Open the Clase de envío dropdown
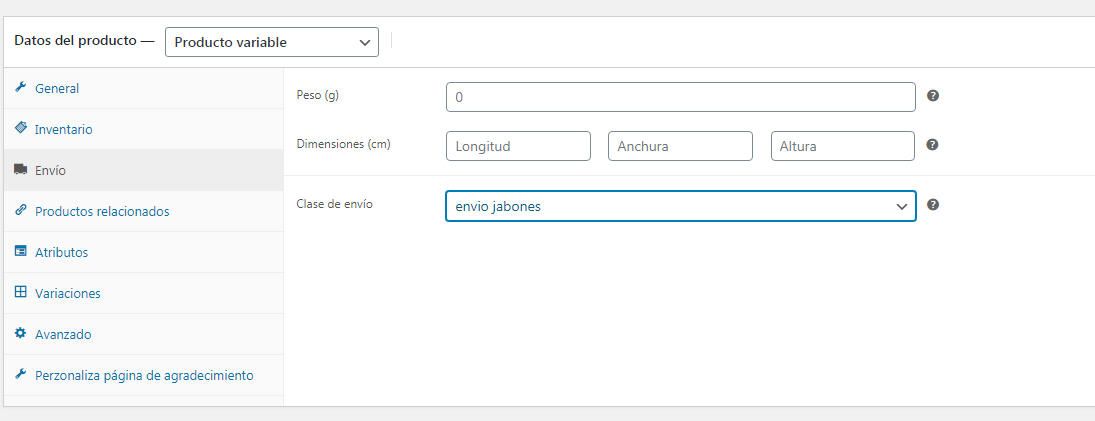The image size is (1095, 421). click(681, 206)
